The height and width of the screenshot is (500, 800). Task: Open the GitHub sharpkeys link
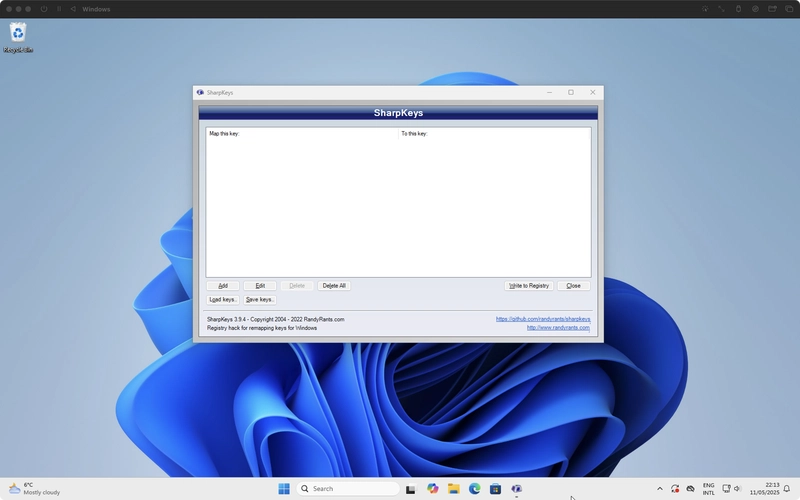coord(543,319)
